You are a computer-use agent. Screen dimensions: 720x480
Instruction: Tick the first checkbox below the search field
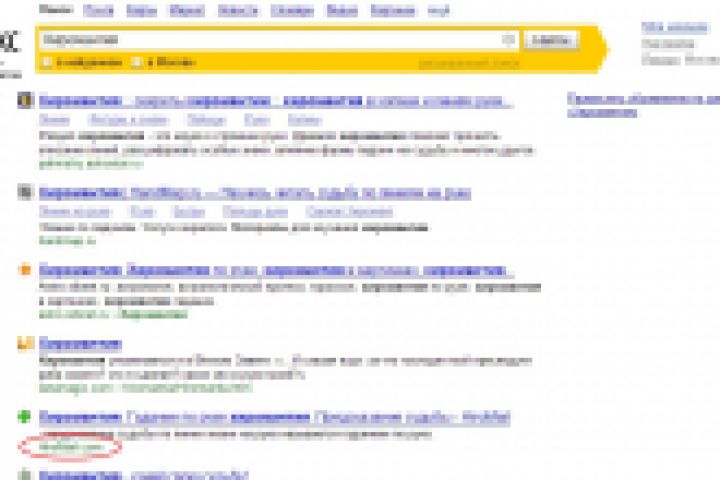coord(47,62)
